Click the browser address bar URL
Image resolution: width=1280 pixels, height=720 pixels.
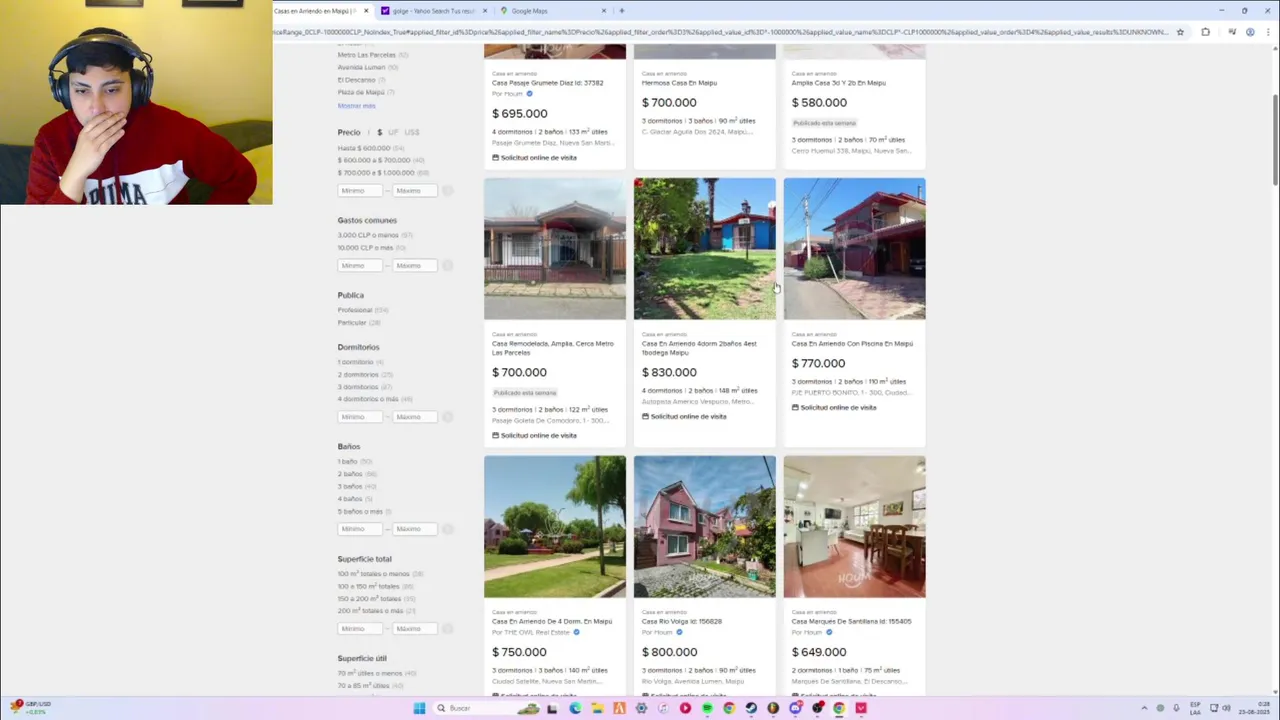tap(720, 32)
